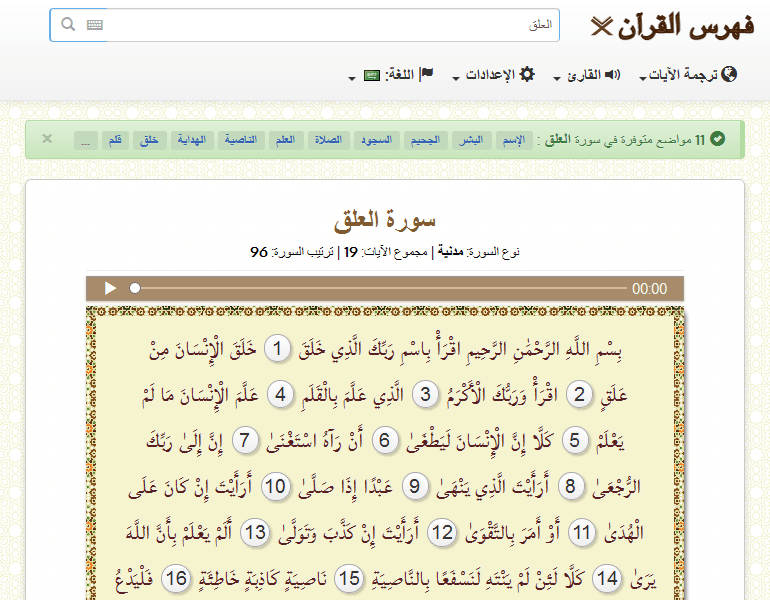Click the فهرس القرآن site logo
Viewport: 770px width, 600px height.
(672, 26)
